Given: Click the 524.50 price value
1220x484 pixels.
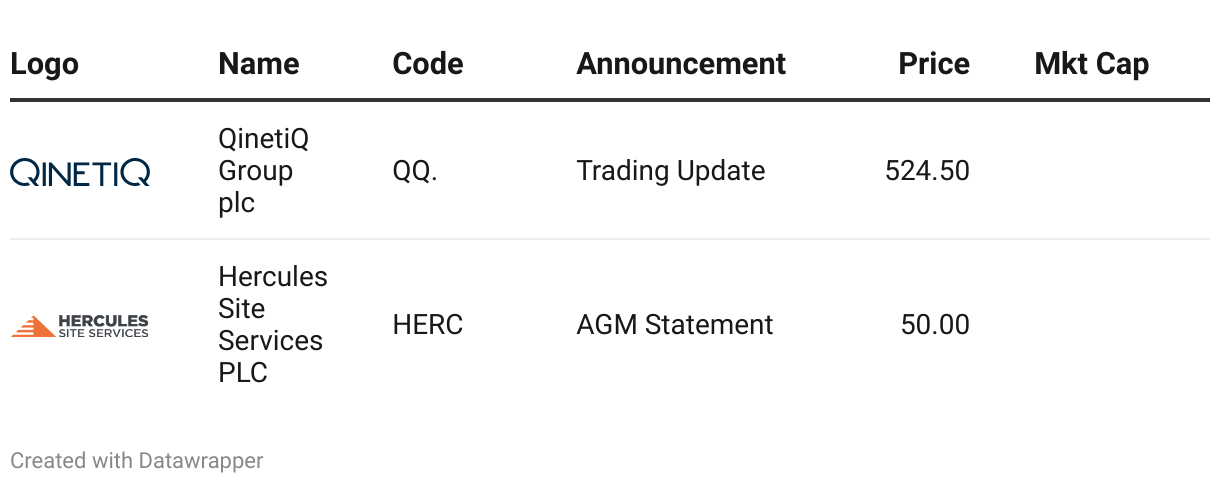Looking at the screenshot, I should (927, 171).
